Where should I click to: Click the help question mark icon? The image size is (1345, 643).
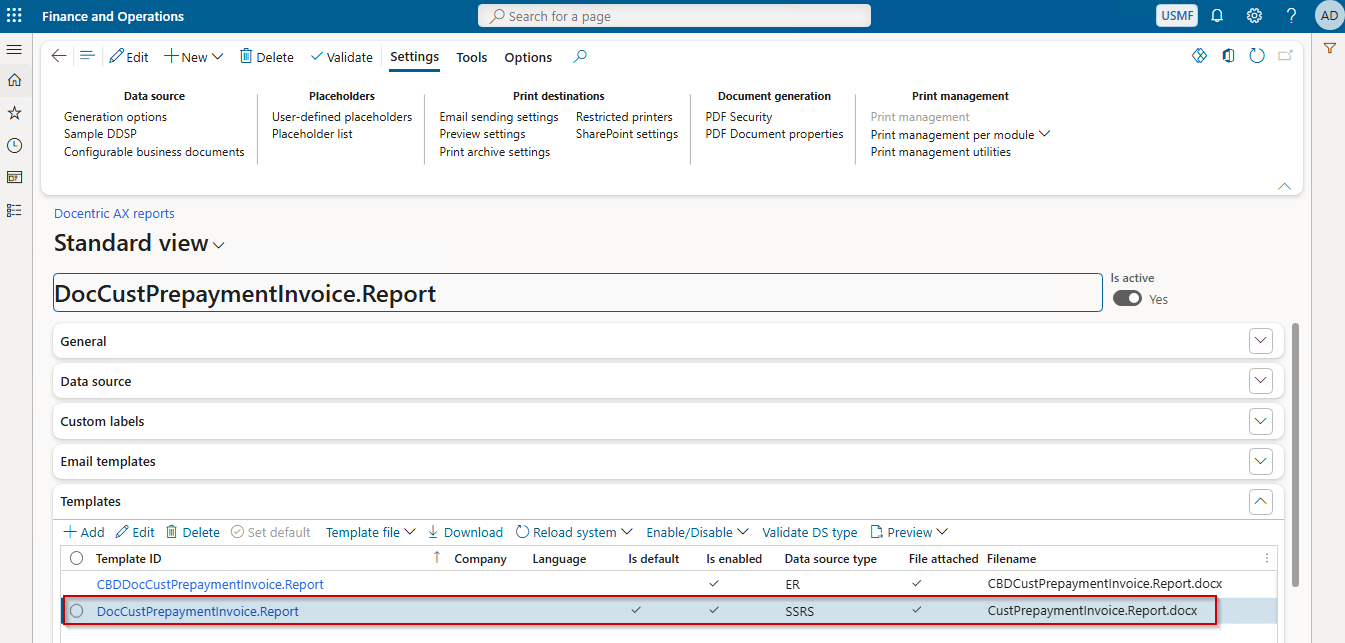point(1292,16)
